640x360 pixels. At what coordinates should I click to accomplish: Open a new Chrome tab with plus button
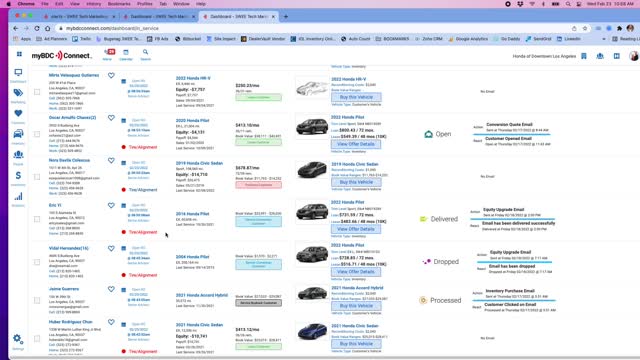click(286, 16)
